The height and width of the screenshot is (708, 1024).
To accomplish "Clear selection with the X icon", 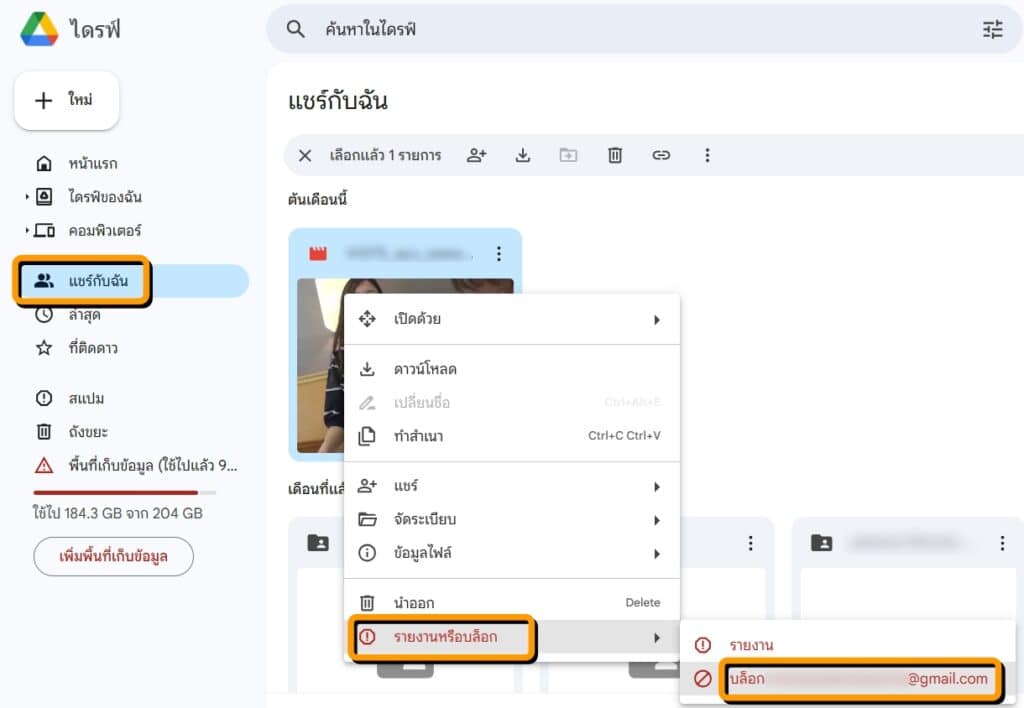I will pos(305,155).
